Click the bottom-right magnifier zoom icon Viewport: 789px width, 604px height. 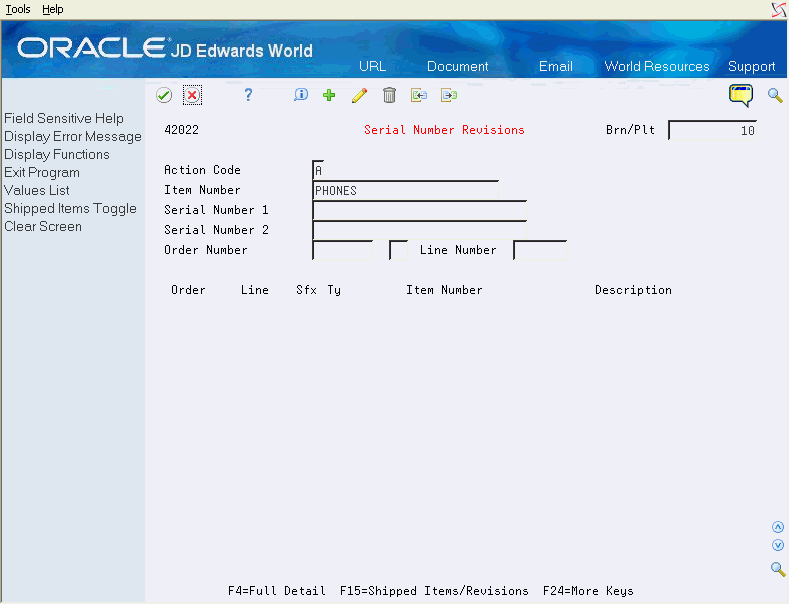[778, 569]
